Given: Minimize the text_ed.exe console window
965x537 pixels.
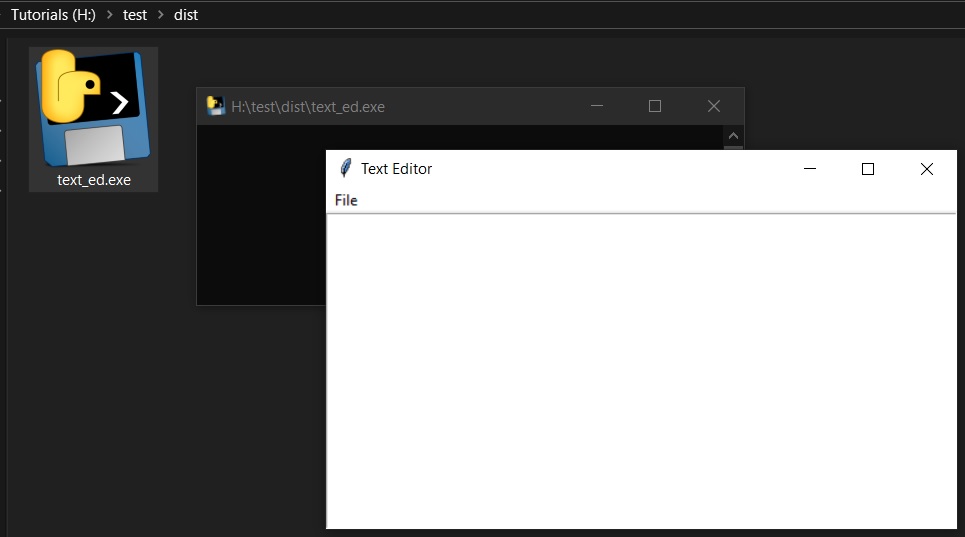Looking at the screenshot, I should click(x=596, y=106).
